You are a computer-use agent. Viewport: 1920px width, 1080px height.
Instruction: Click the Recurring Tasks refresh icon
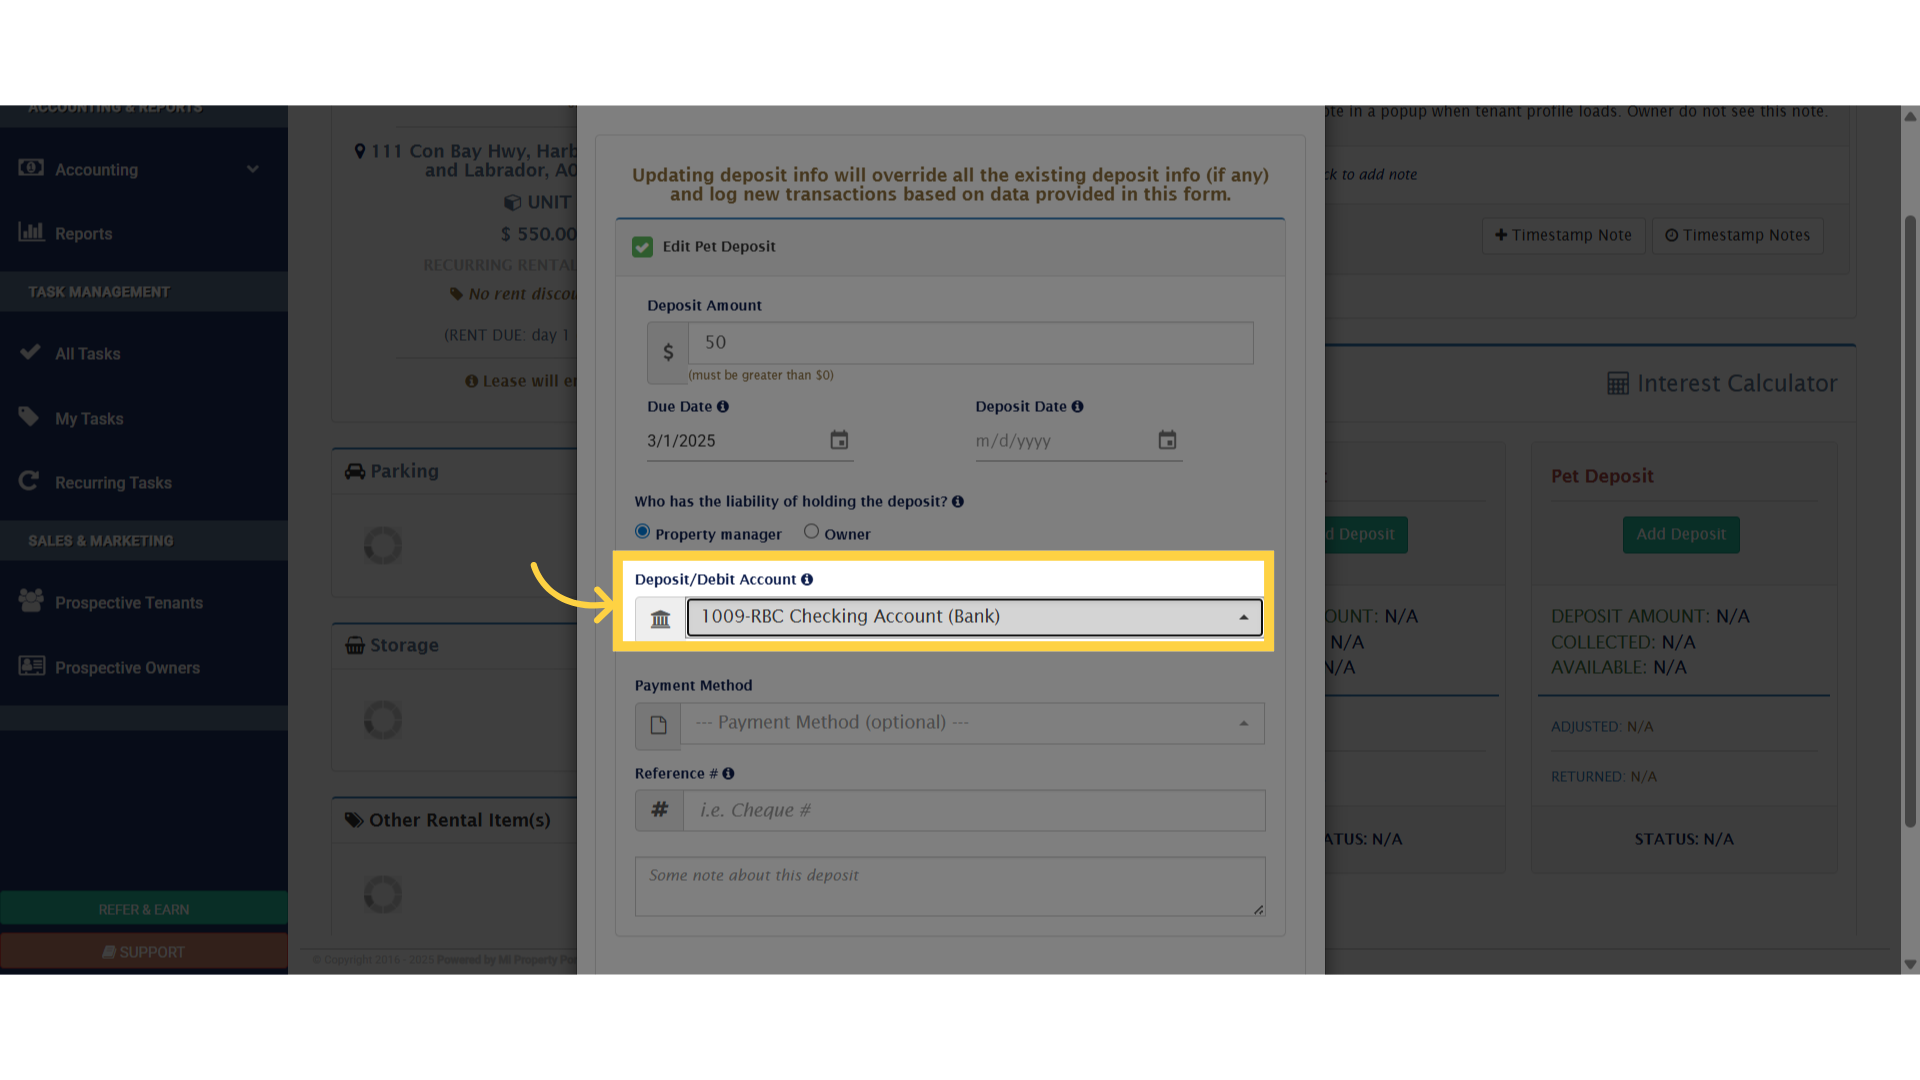pos(29,480)
